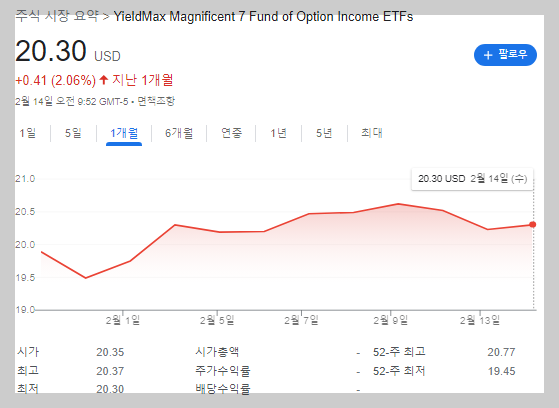The height and width of the screenshot is (408, 559).
Task: Click the 팔로우 follow button
Action: (505, 55)
